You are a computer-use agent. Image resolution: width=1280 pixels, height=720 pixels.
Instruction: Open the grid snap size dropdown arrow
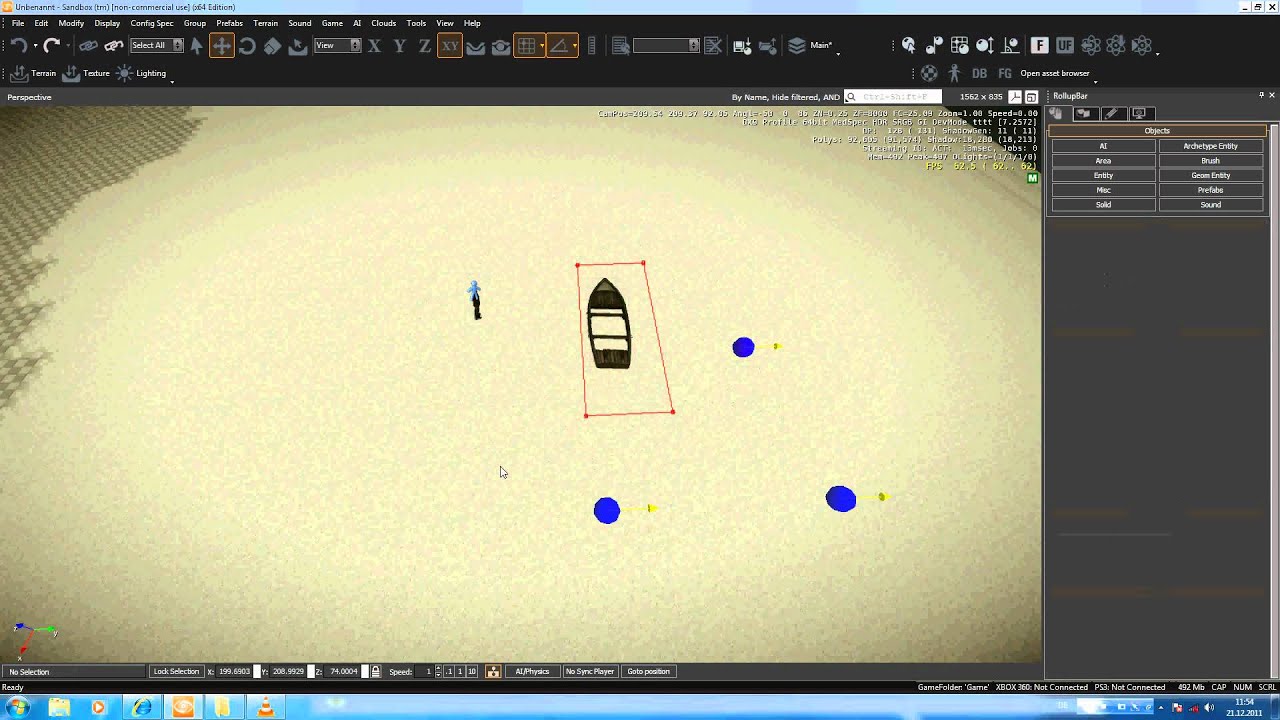[542, 45]
